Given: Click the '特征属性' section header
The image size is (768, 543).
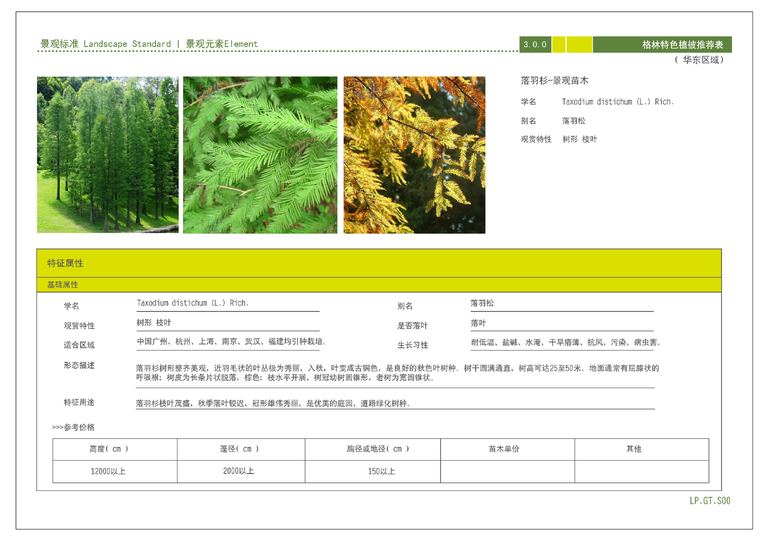Looking at the screenshot, I should point(379,263).
